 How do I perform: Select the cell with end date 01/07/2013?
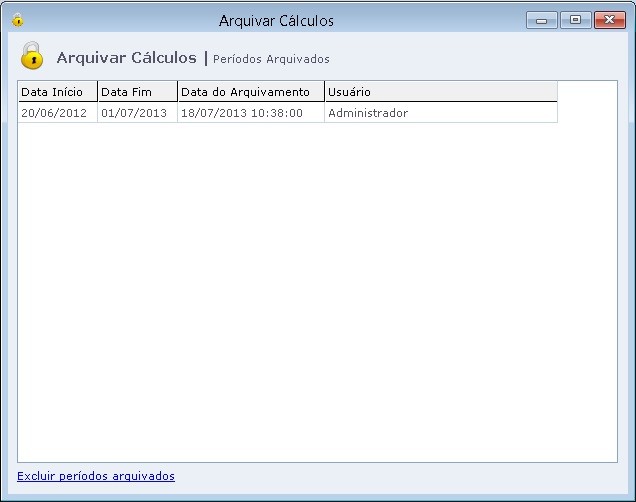[x=137, y=113]
